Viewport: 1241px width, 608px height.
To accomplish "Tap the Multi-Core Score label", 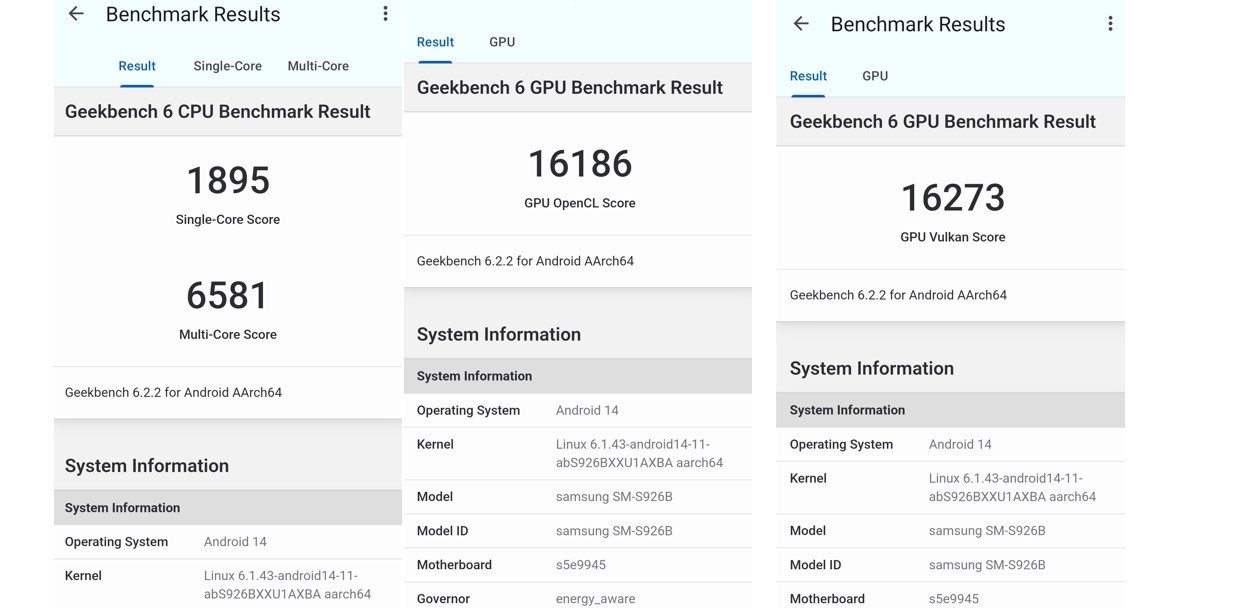I will tap(228, 335).
